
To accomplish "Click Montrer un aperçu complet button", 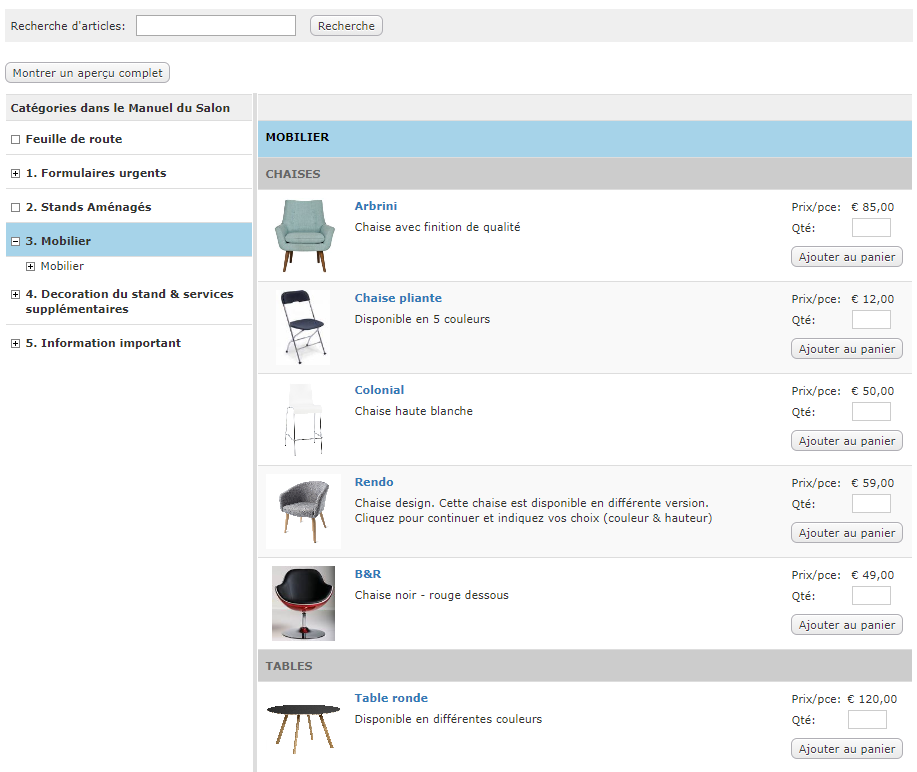I will click(88, 73).
